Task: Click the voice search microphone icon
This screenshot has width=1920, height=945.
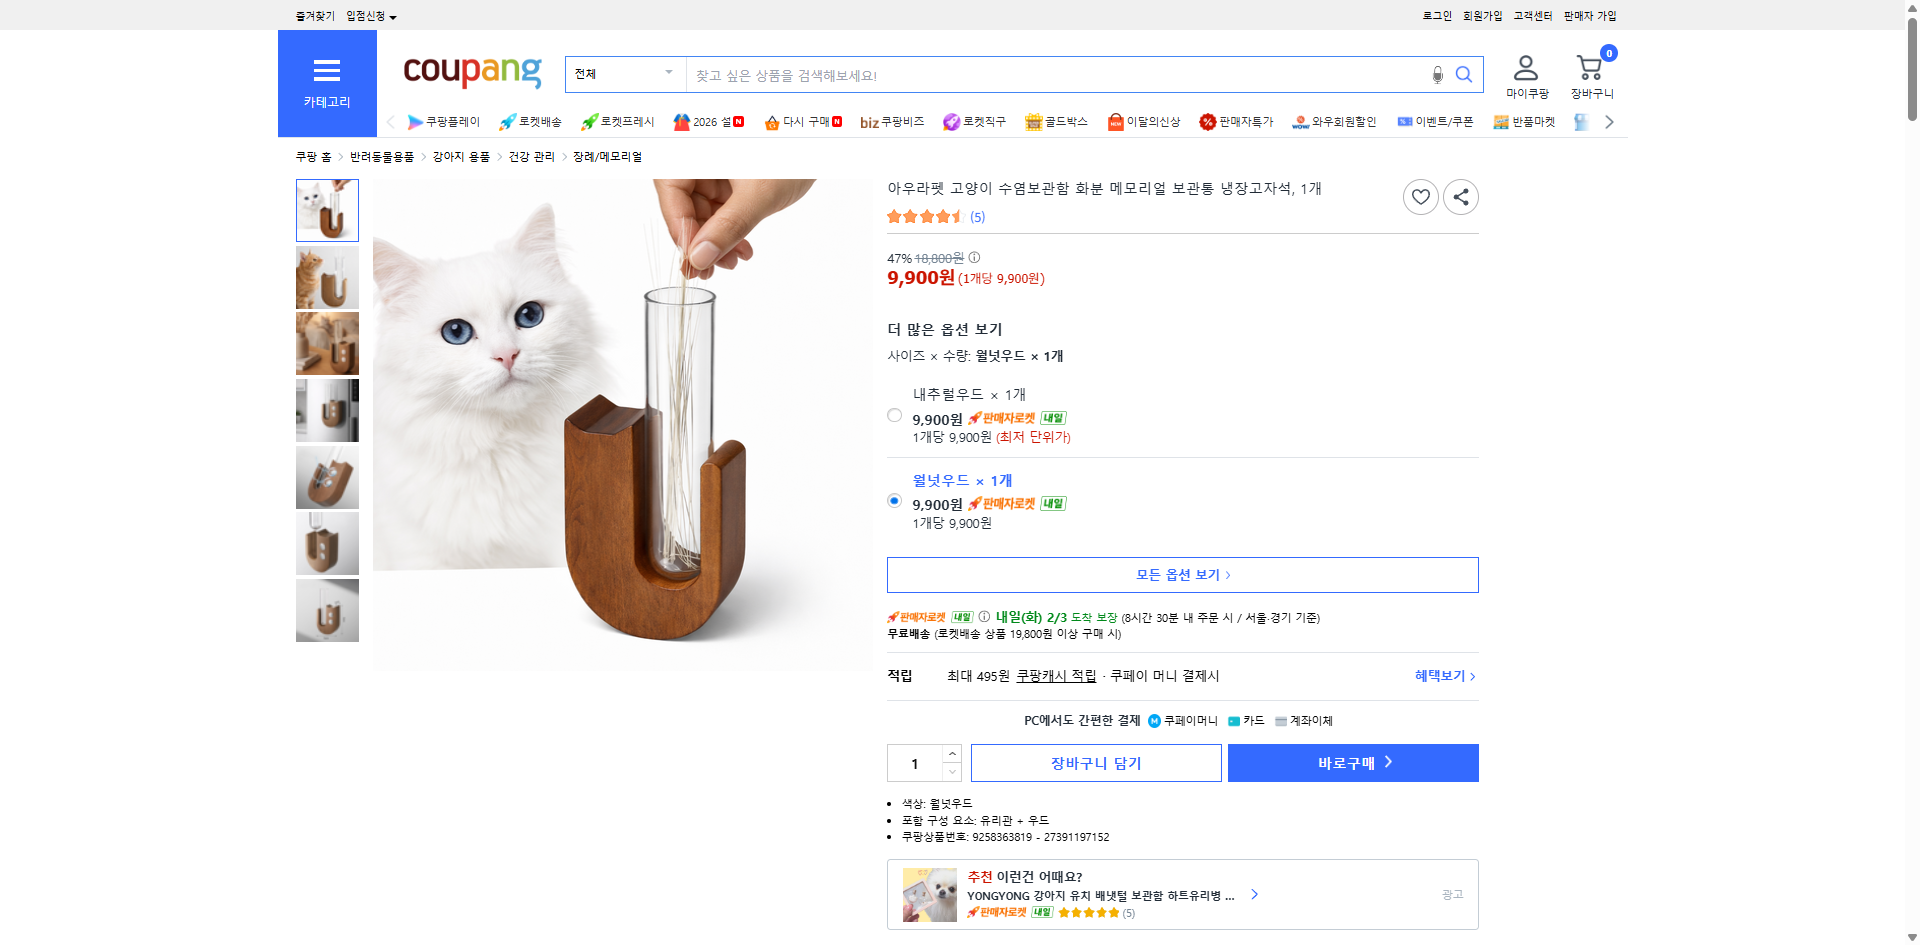Action: pyautogui.click(x=1437, y=74)
